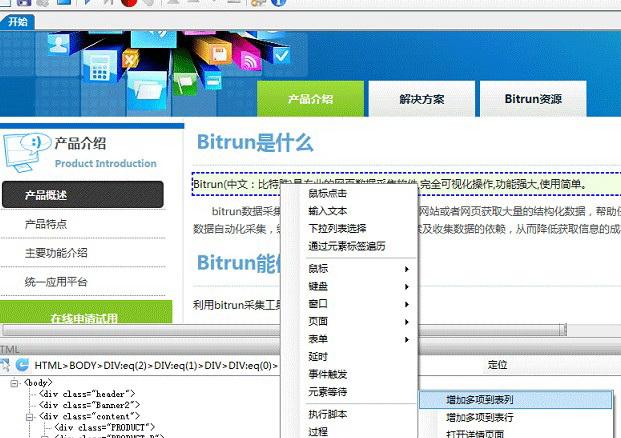Select the div class="header" tree row

[x=87, y=394]
